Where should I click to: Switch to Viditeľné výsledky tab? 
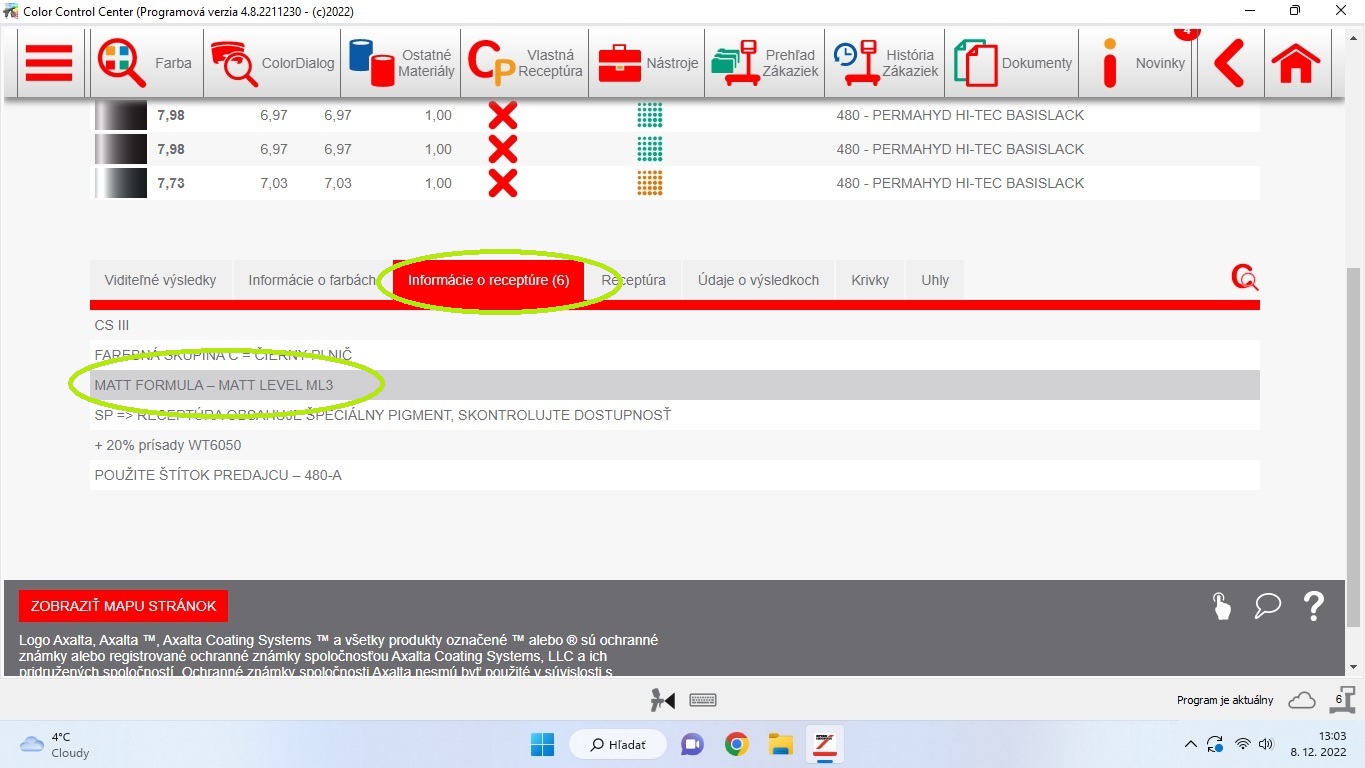(x=160, y=280)
